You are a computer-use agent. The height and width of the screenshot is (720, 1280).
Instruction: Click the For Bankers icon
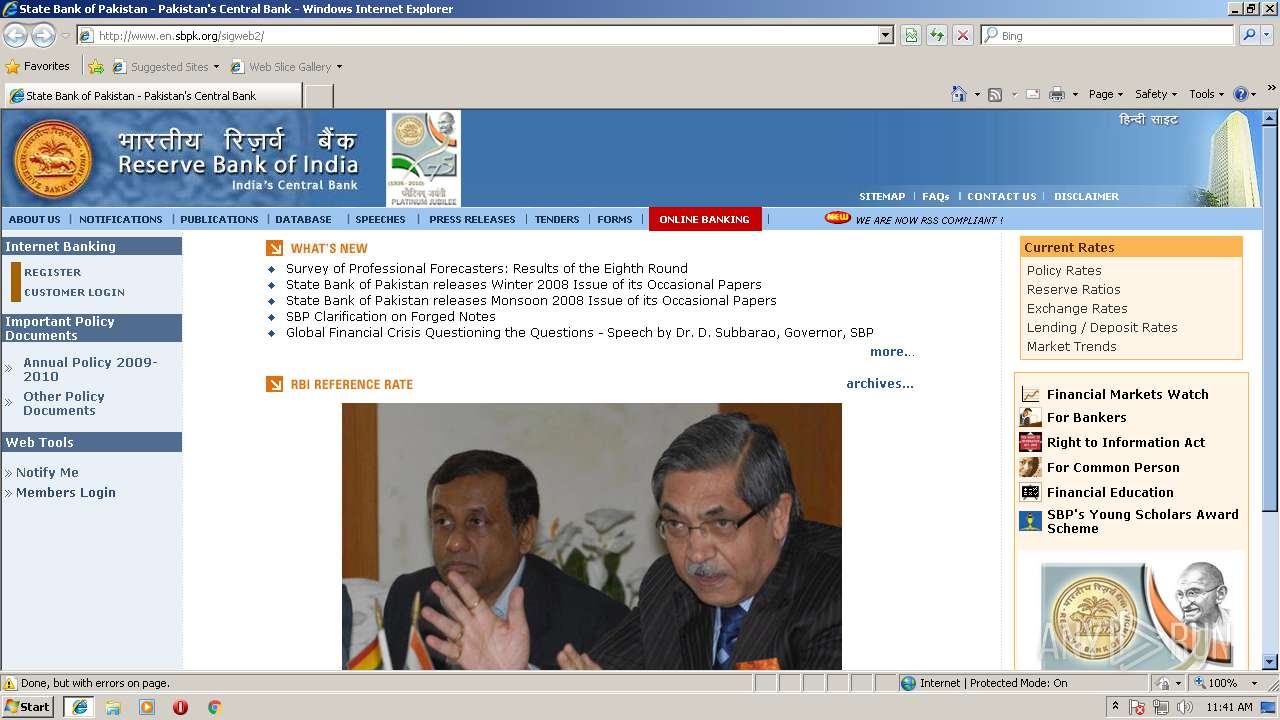[x=1030, y=418]
